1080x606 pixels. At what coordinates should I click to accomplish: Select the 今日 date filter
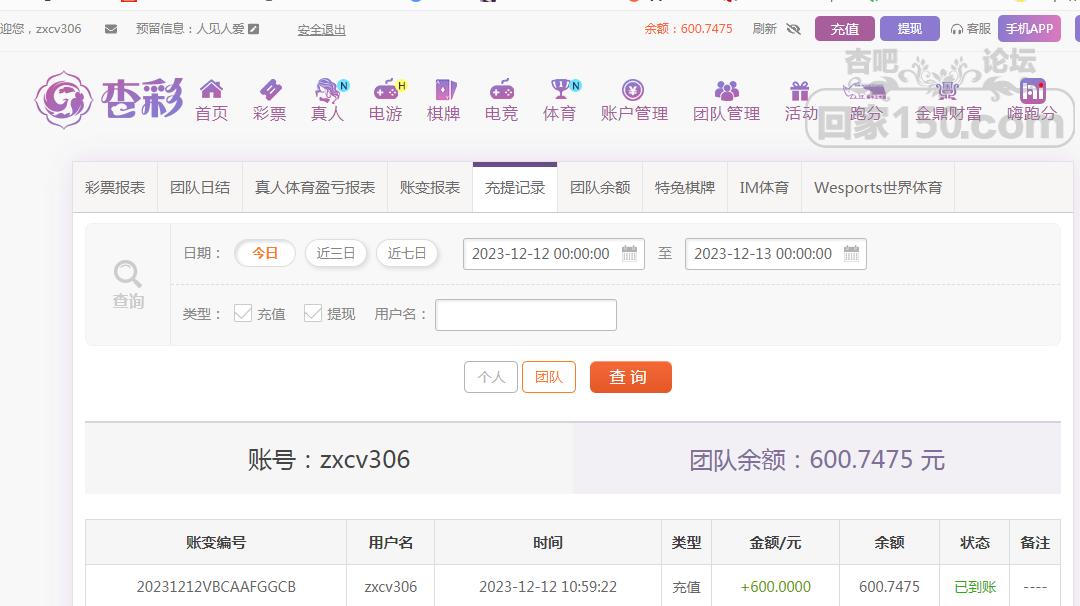(265, 253)
